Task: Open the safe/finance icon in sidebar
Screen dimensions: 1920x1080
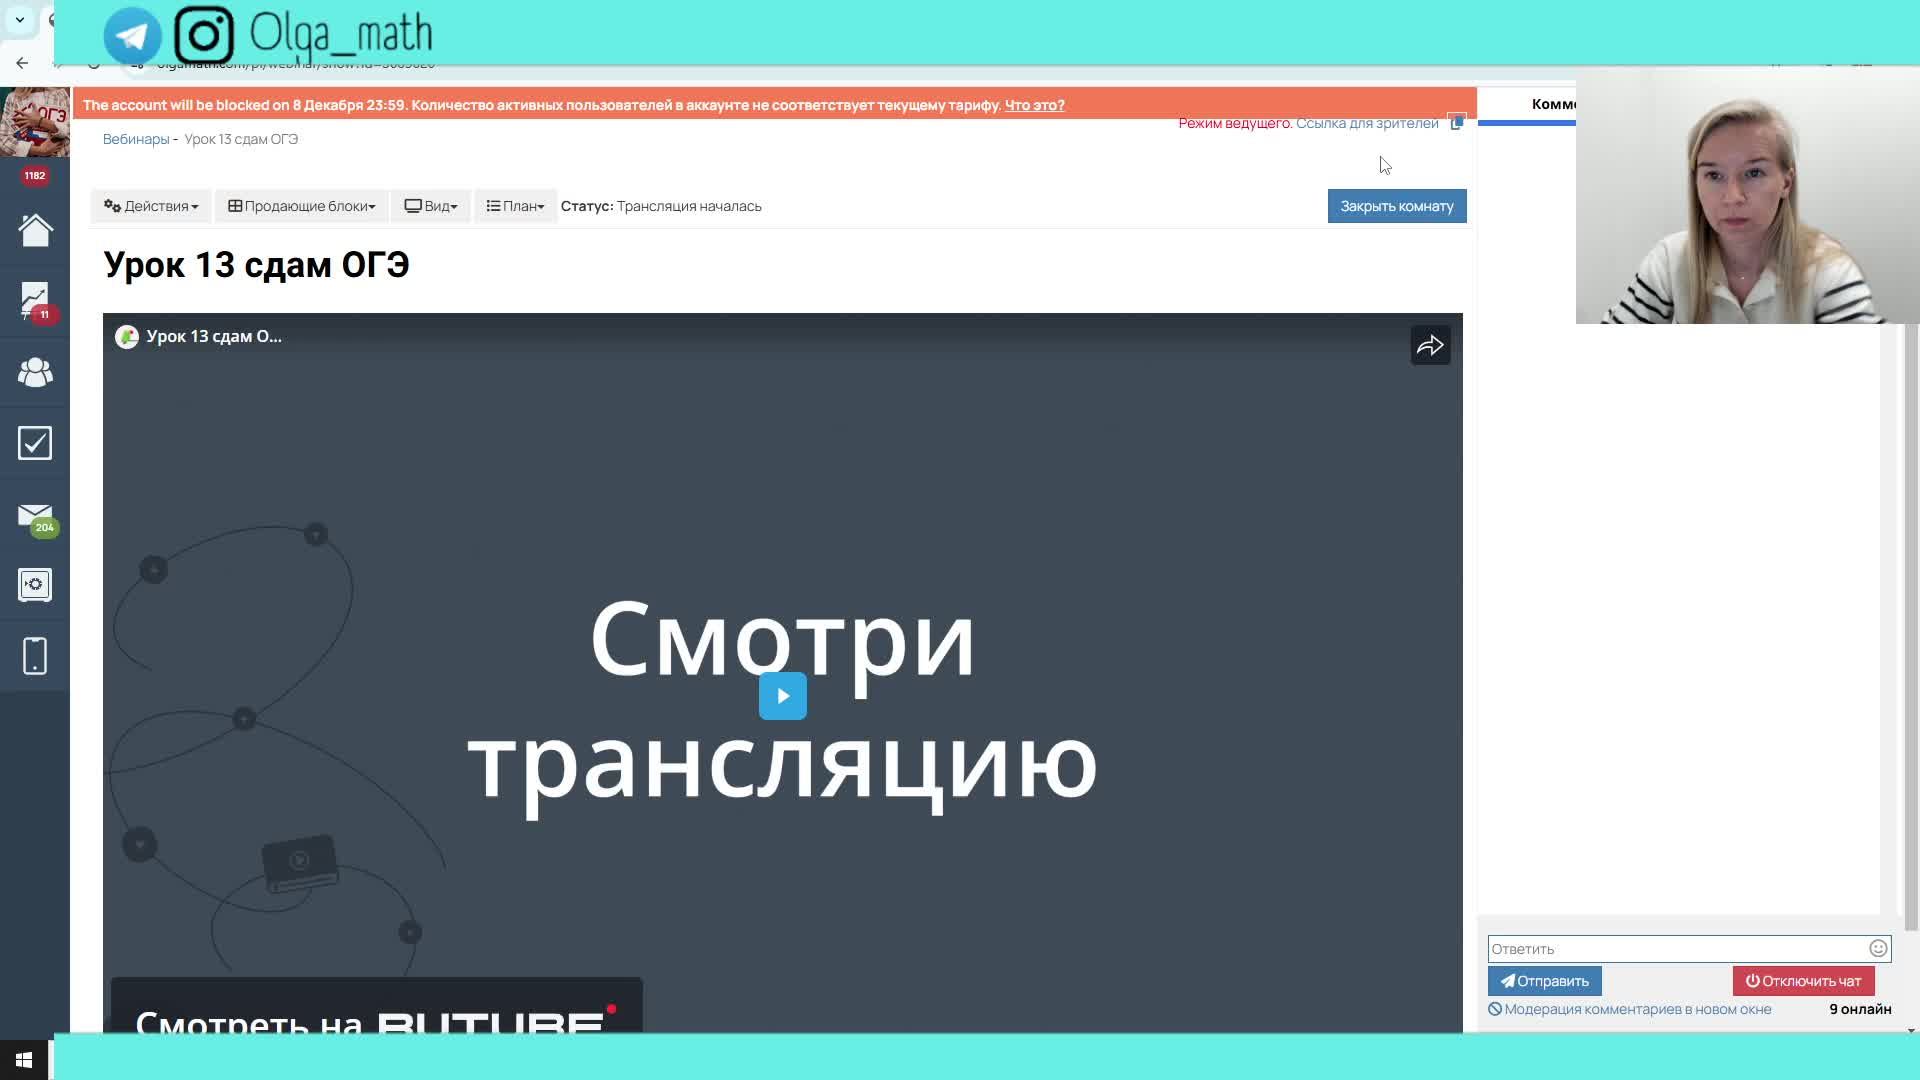Action: click(35, 585)
